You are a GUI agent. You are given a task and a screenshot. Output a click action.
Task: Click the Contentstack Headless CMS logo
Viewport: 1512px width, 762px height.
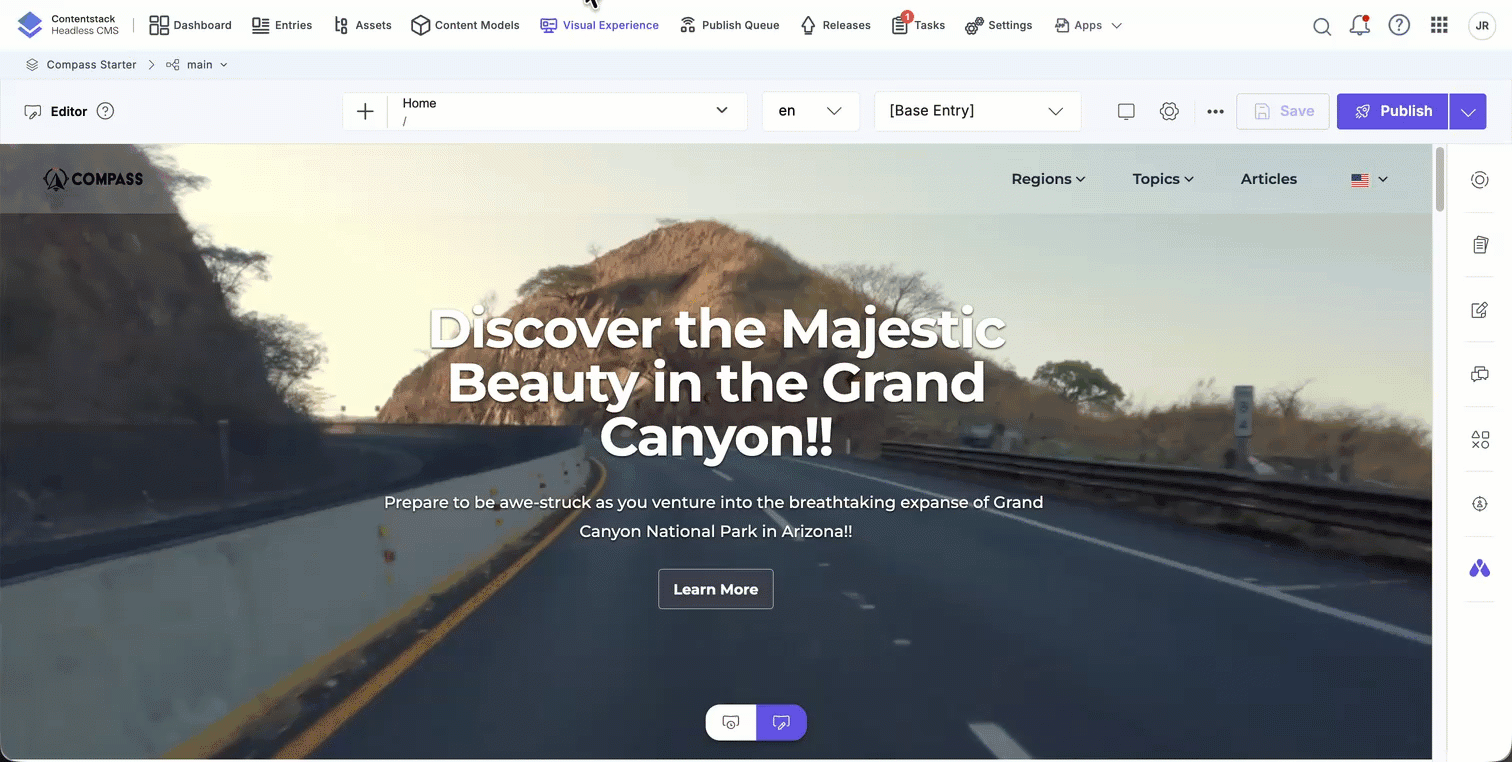pos(68,25)
